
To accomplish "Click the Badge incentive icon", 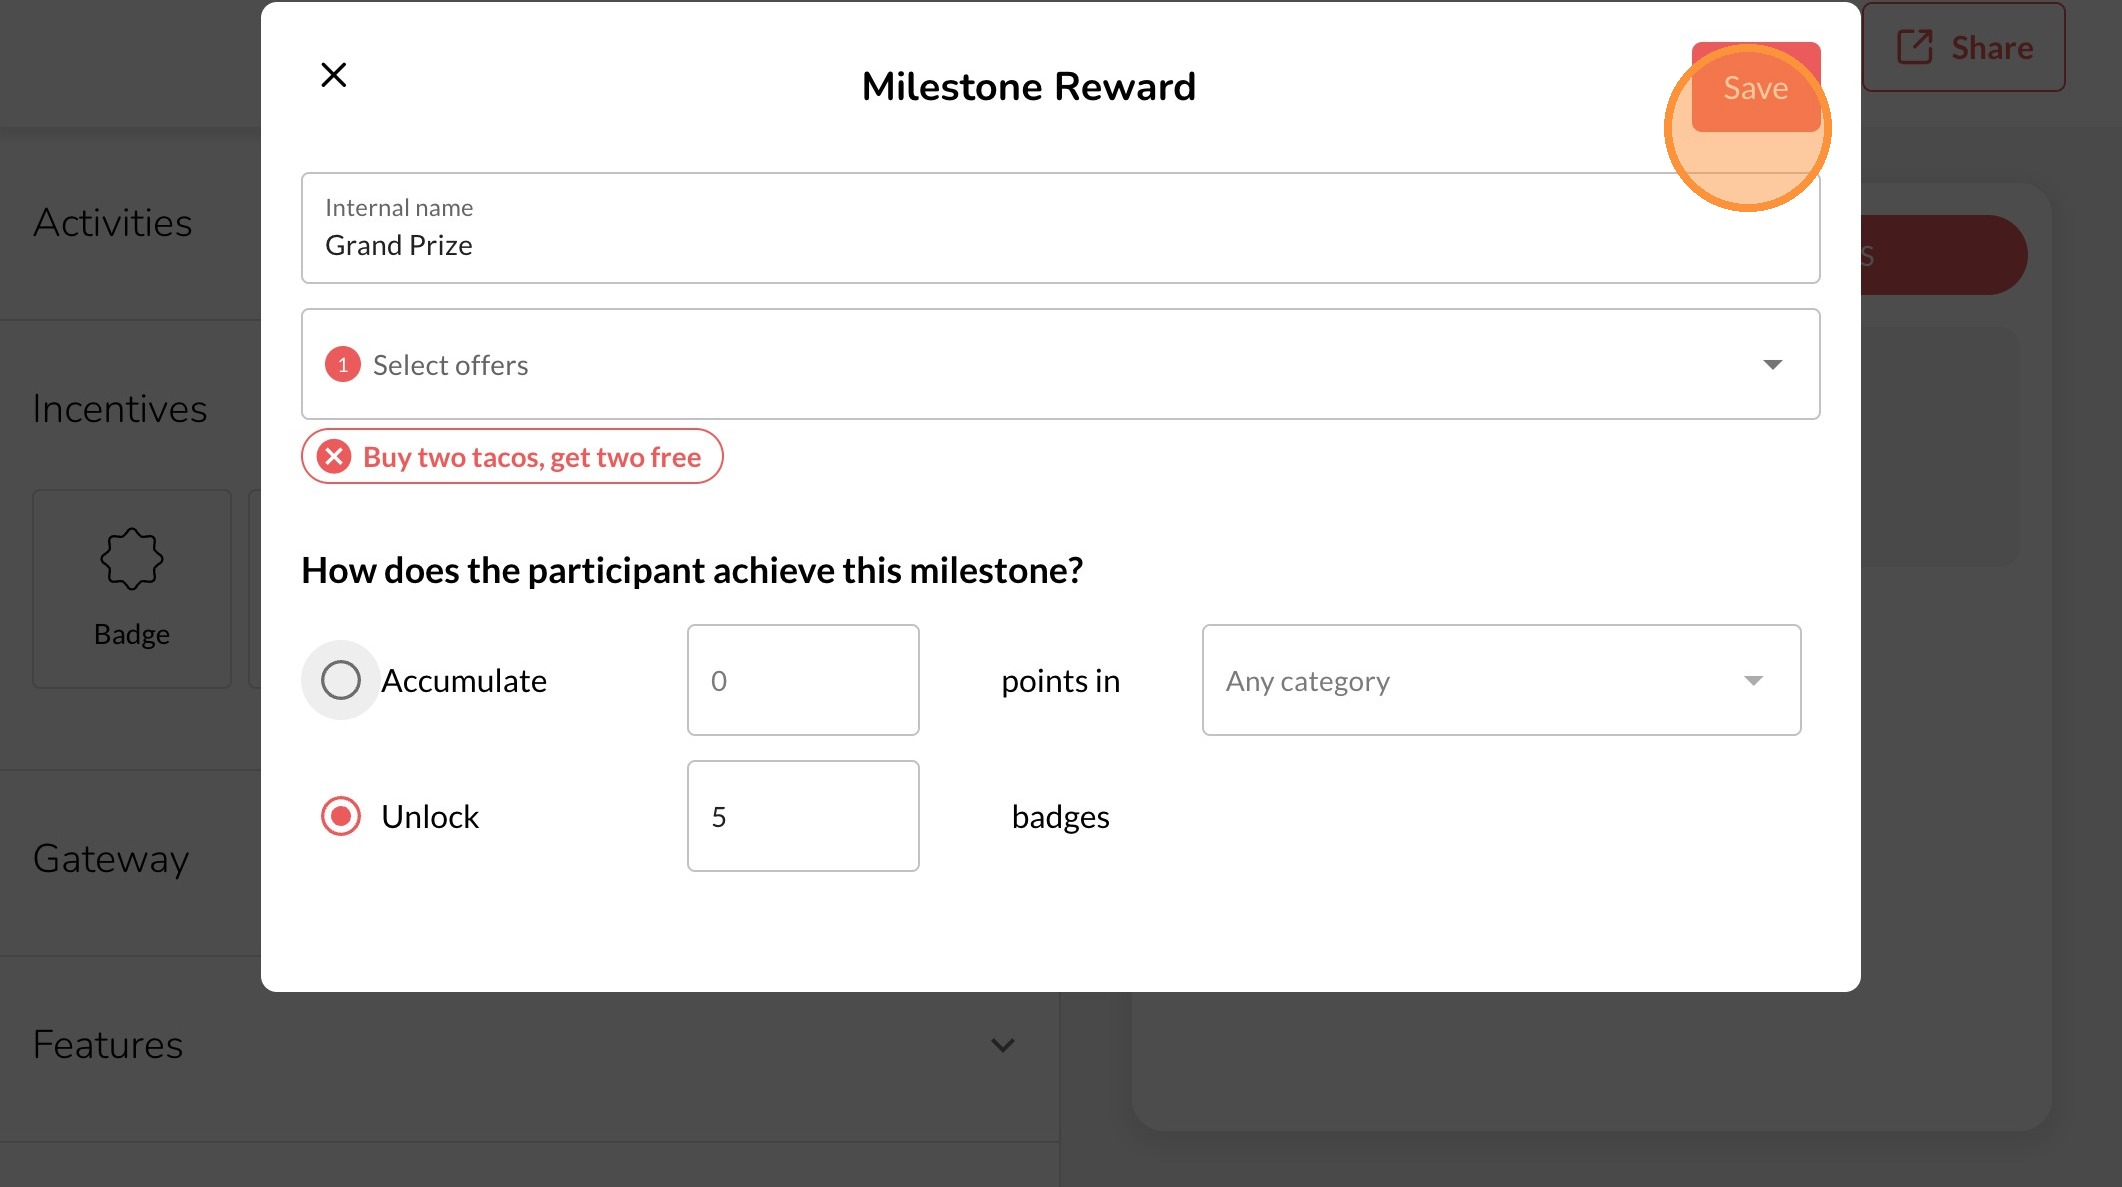I will pos(132,559).
